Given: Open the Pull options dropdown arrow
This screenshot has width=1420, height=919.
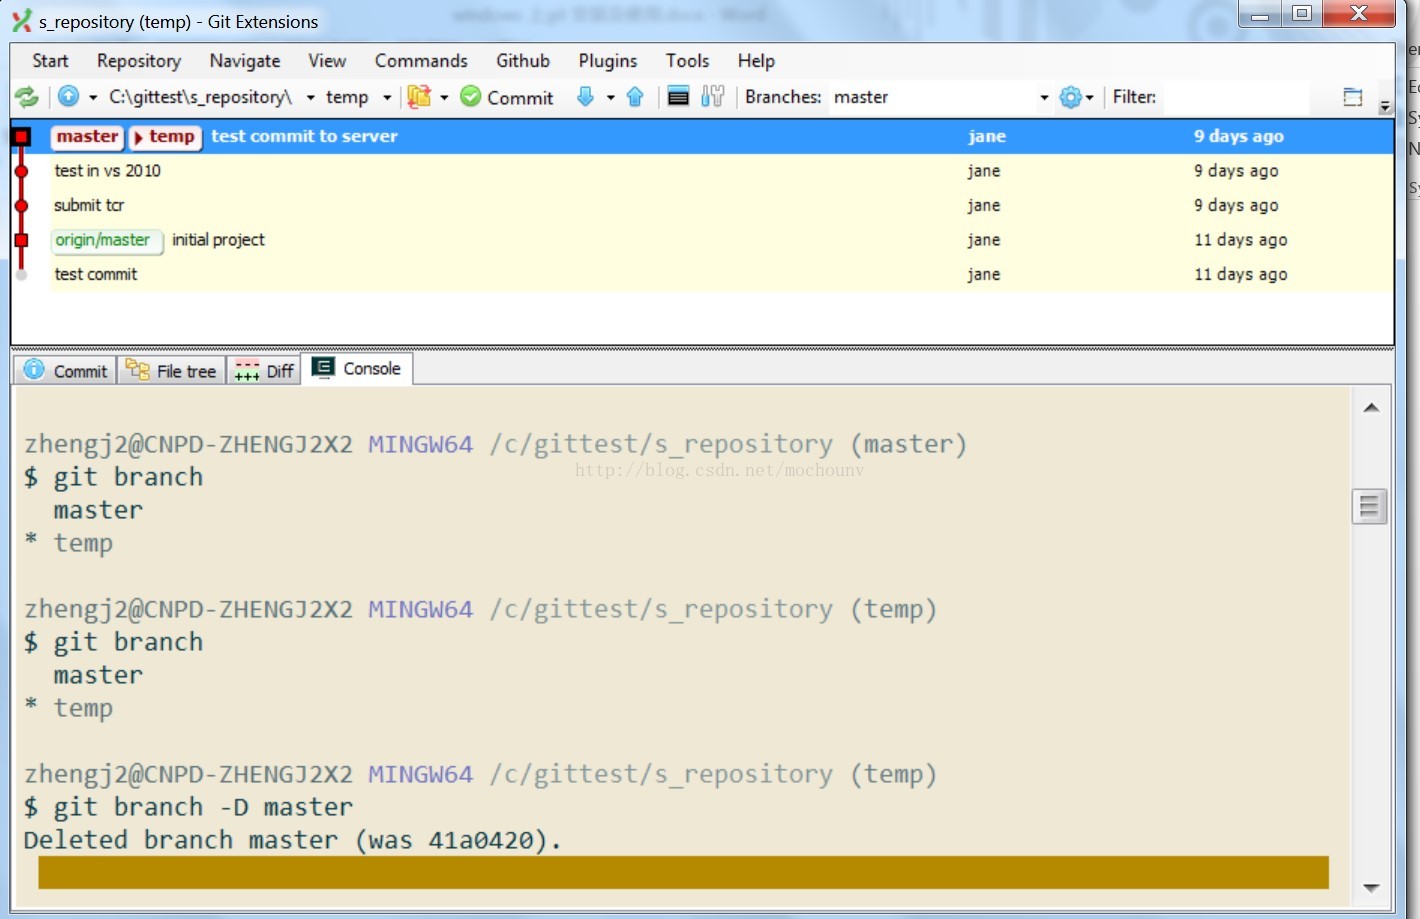Looking at the screenshot, I should coord(610,97).
